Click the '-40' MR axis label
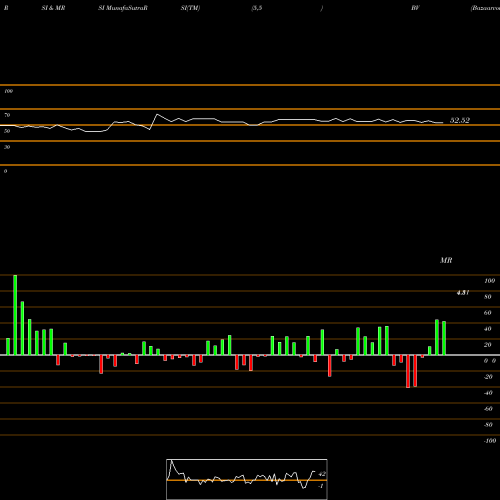 (x=488, y=393)
